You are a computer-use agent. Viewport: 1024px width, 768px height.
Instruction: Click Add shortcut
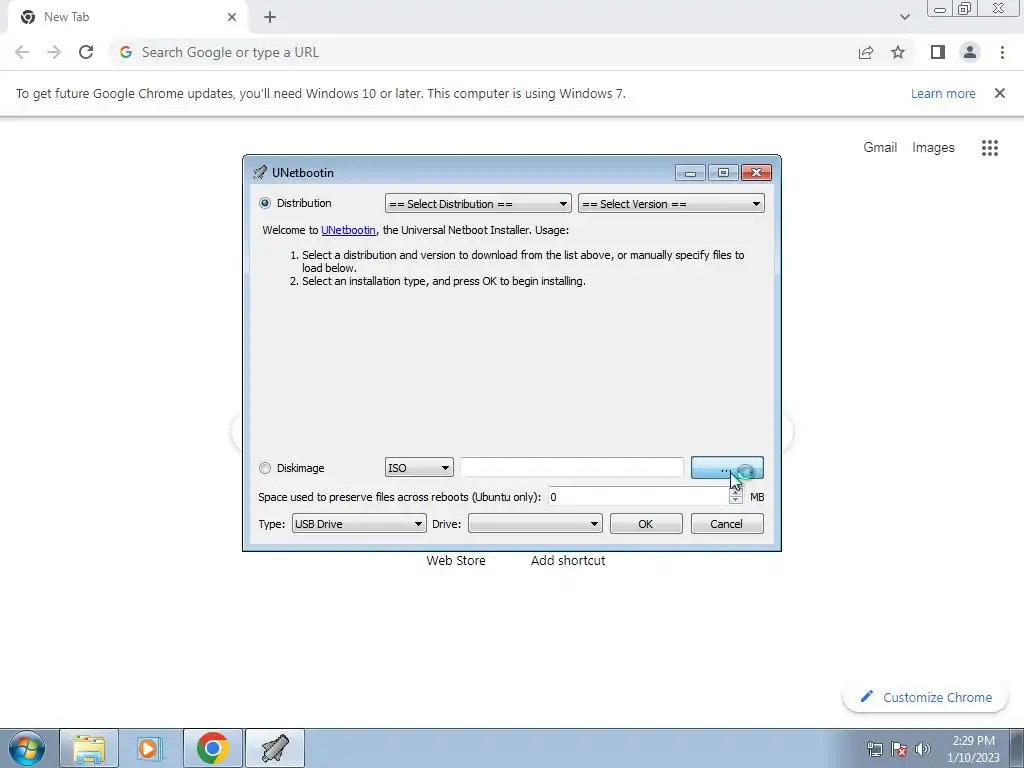(x=568, y=560)
